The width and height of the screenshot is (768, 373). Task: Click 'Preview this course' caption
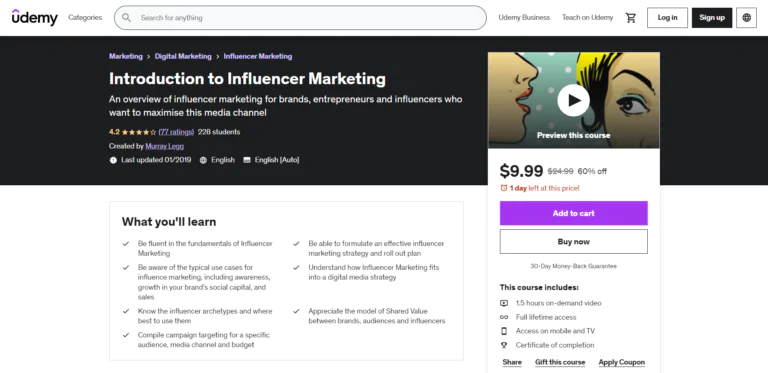coord(574,135)
